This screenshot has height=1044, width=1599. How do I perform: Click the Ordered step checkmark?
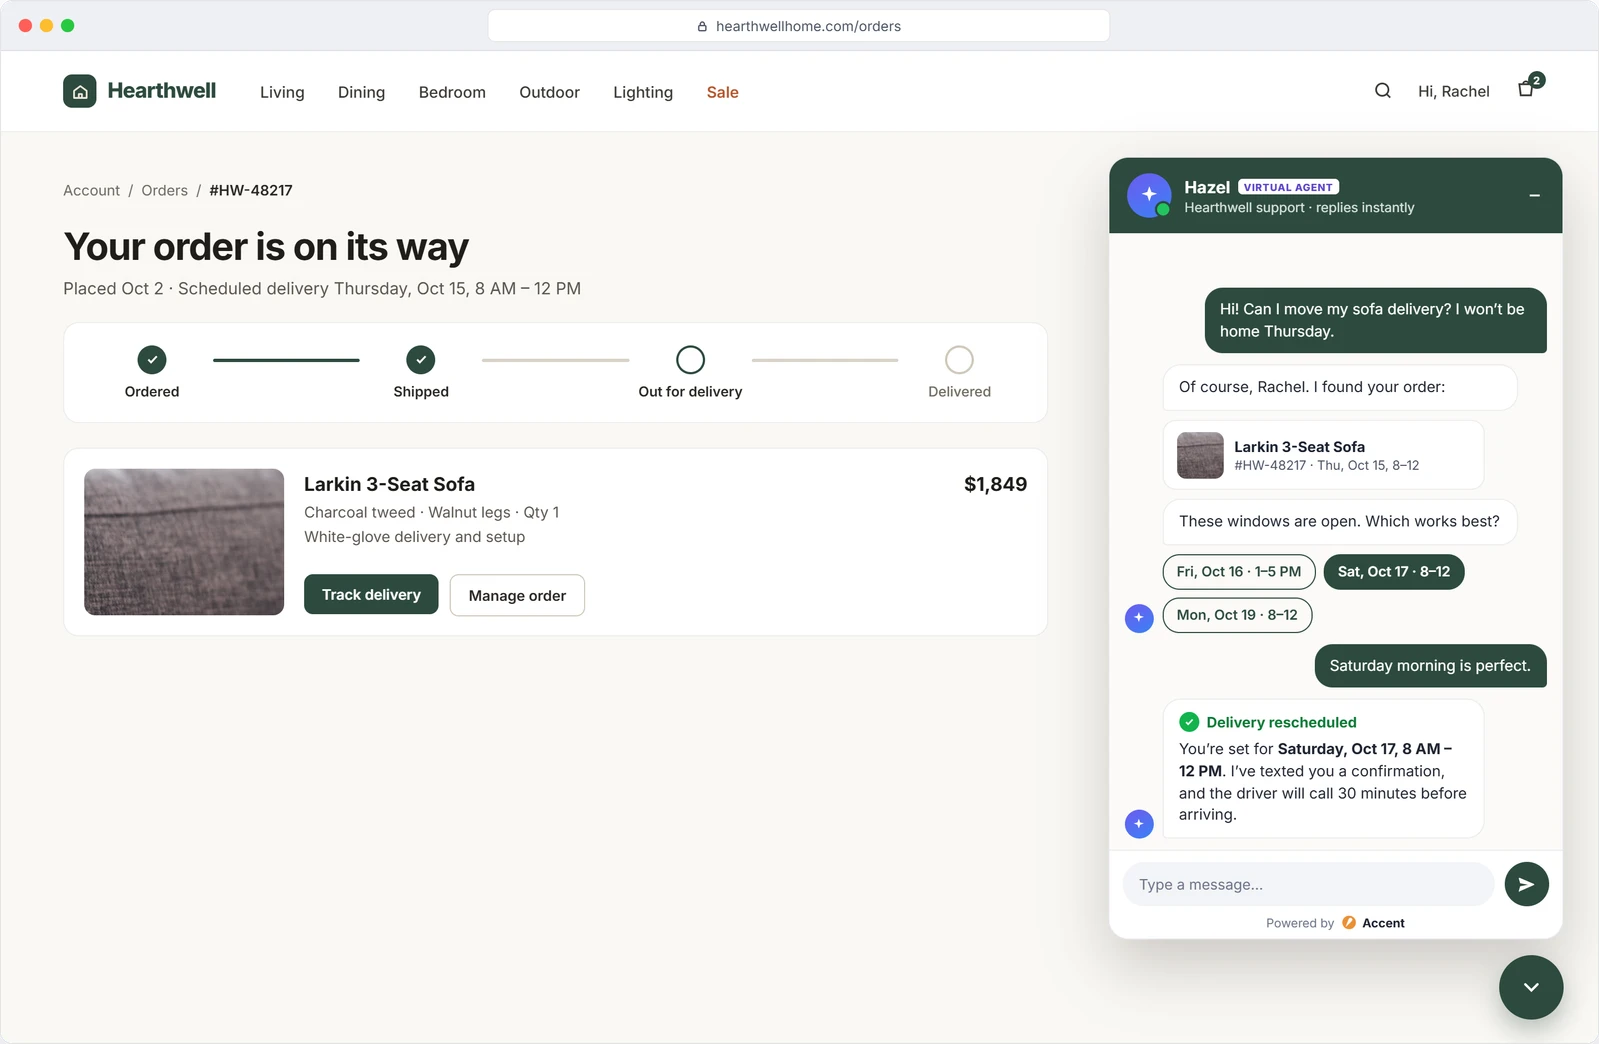pos(152,359)
